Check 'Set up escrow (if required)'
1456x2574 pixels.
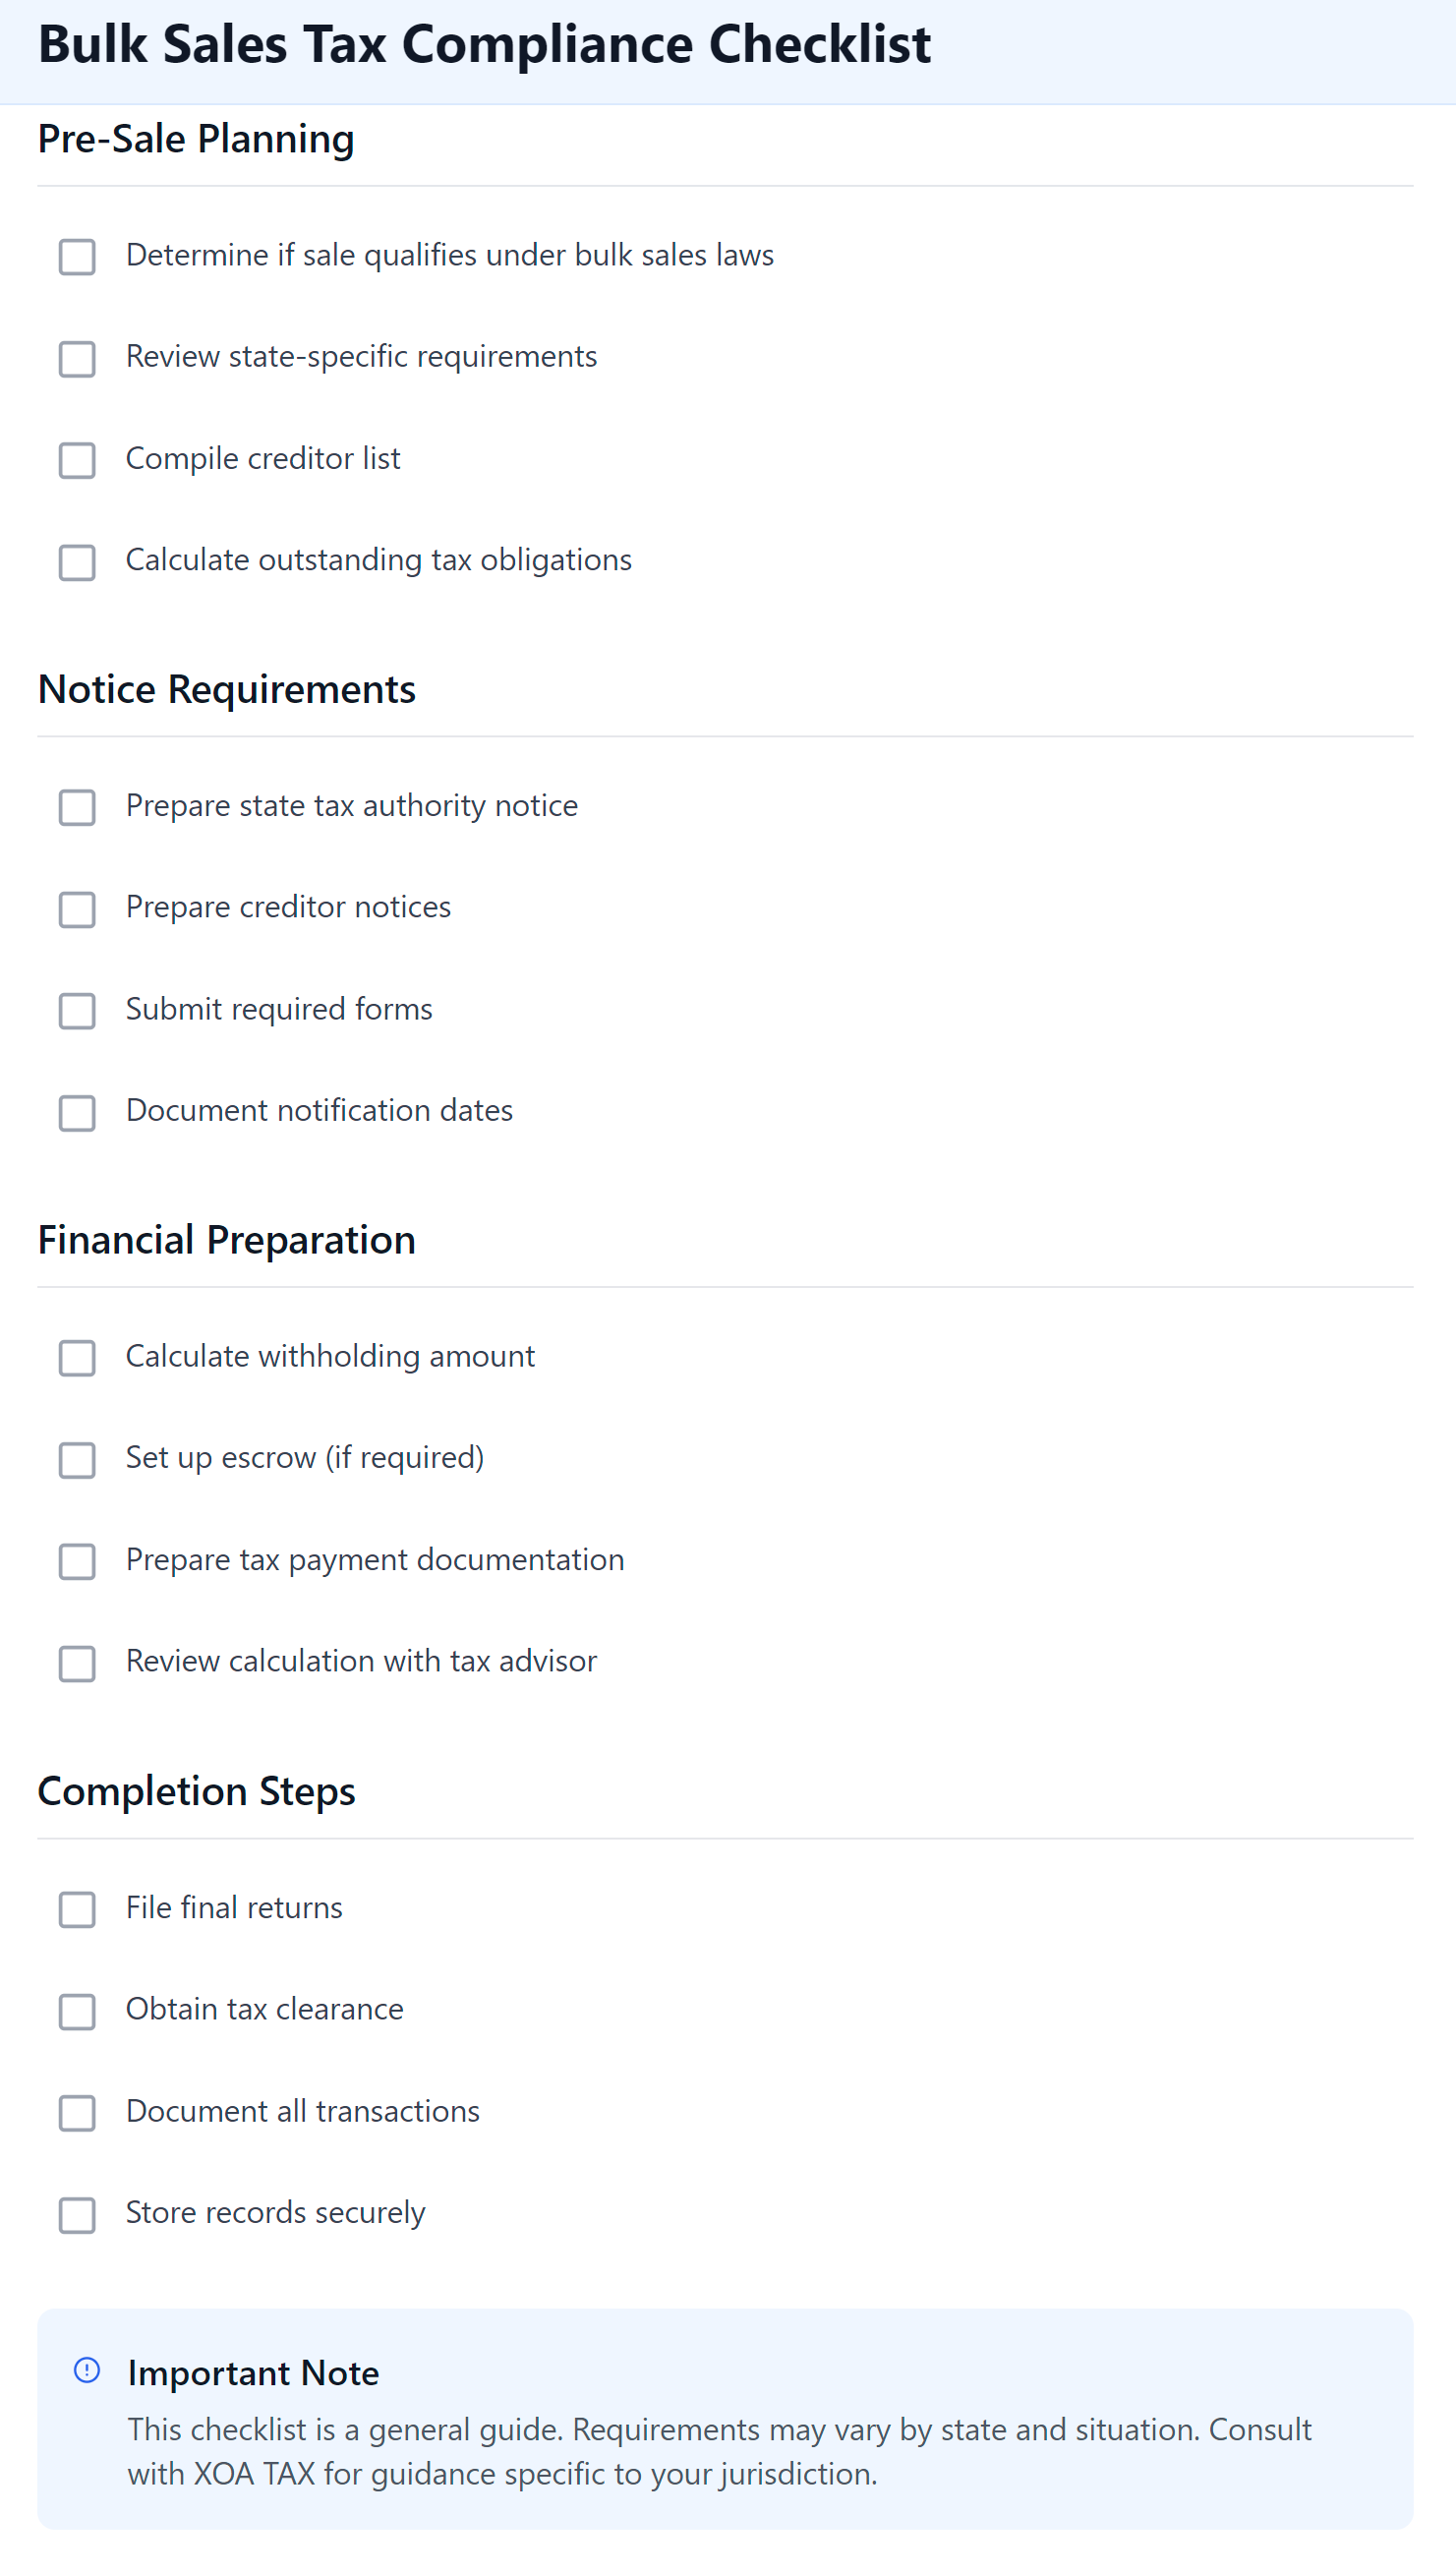pos(77,1461)
